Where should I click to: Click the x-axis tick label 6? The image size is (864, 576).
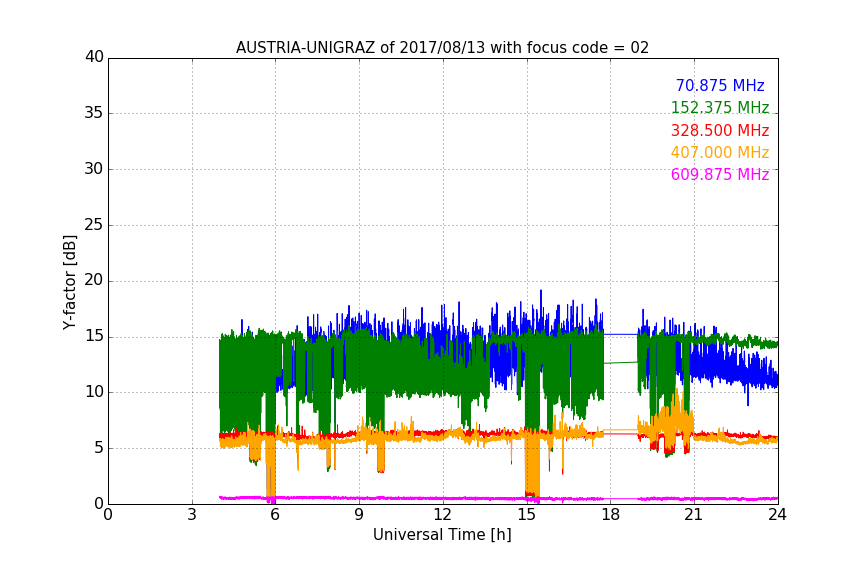[276, 515]
